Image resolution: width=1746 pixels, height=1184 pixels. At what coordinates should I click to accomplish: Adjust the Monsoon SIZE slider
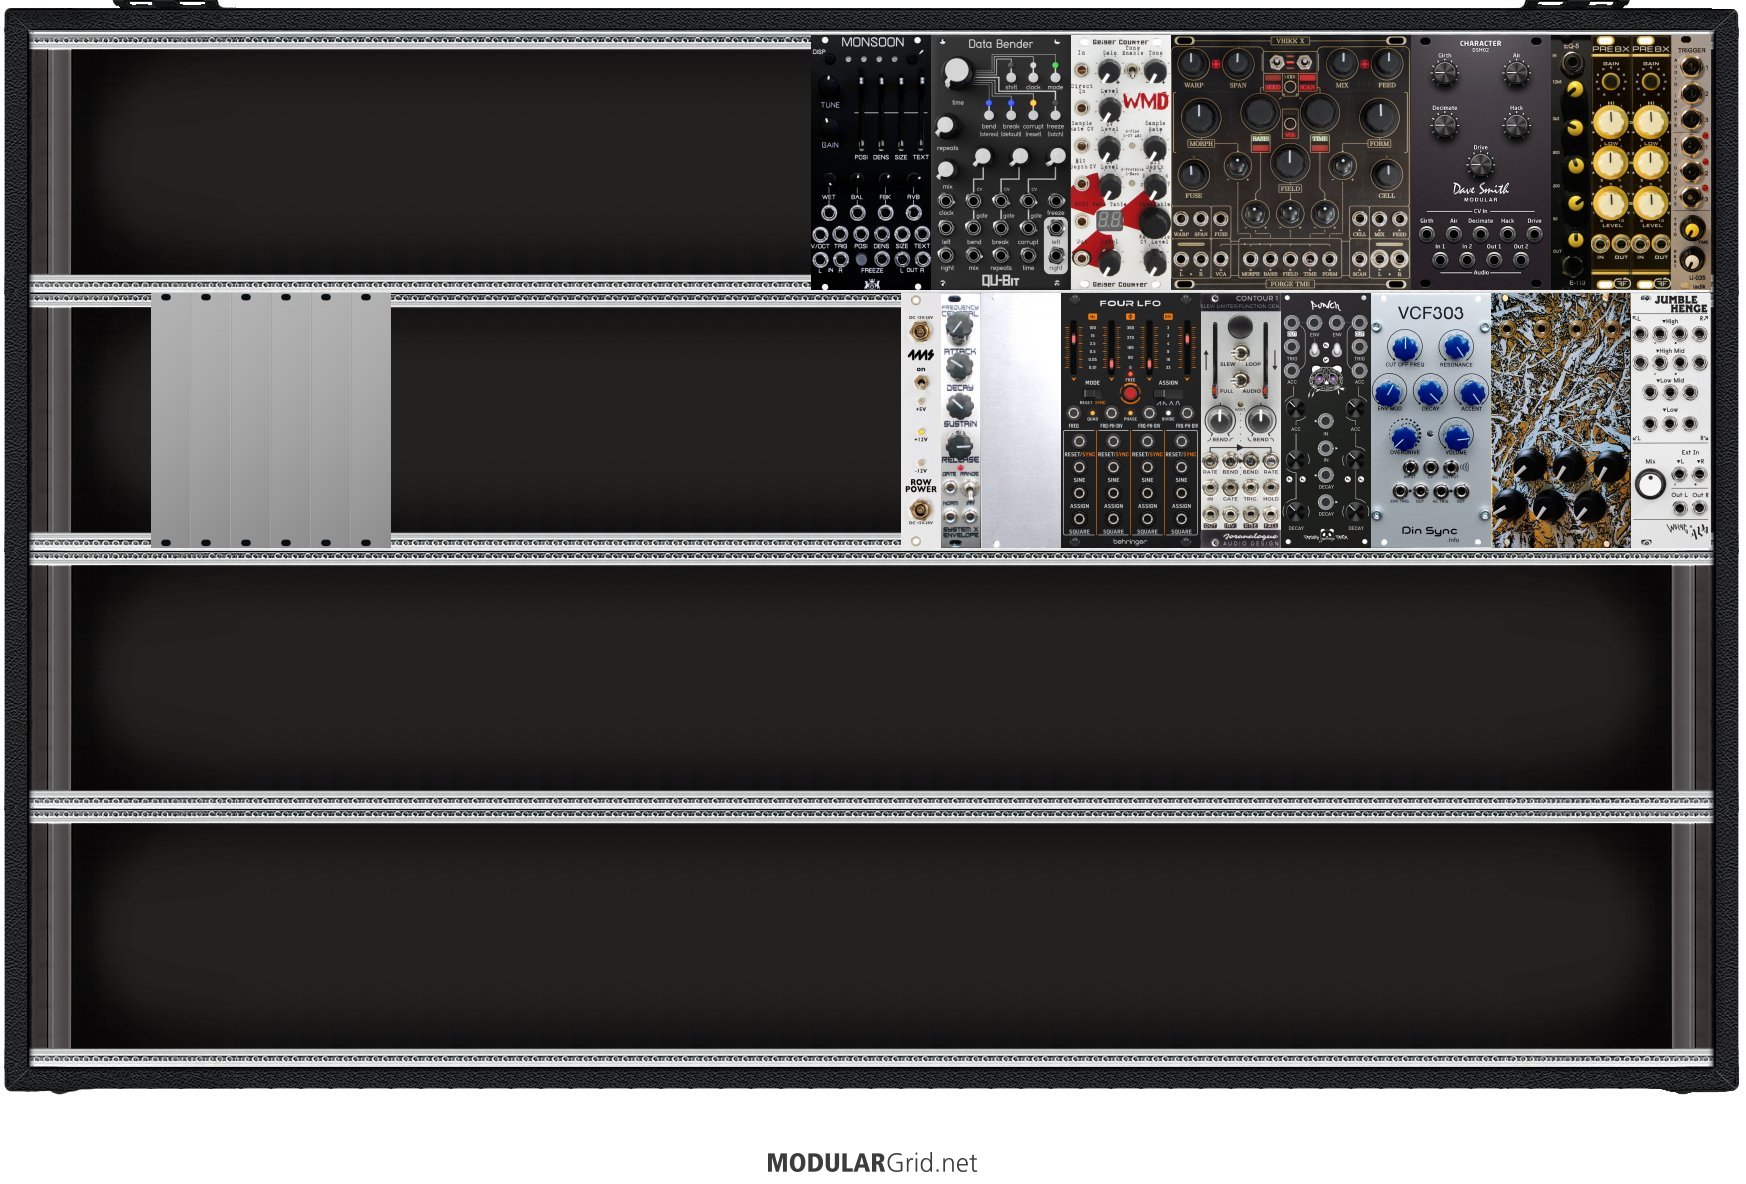[x=901, y=112]
